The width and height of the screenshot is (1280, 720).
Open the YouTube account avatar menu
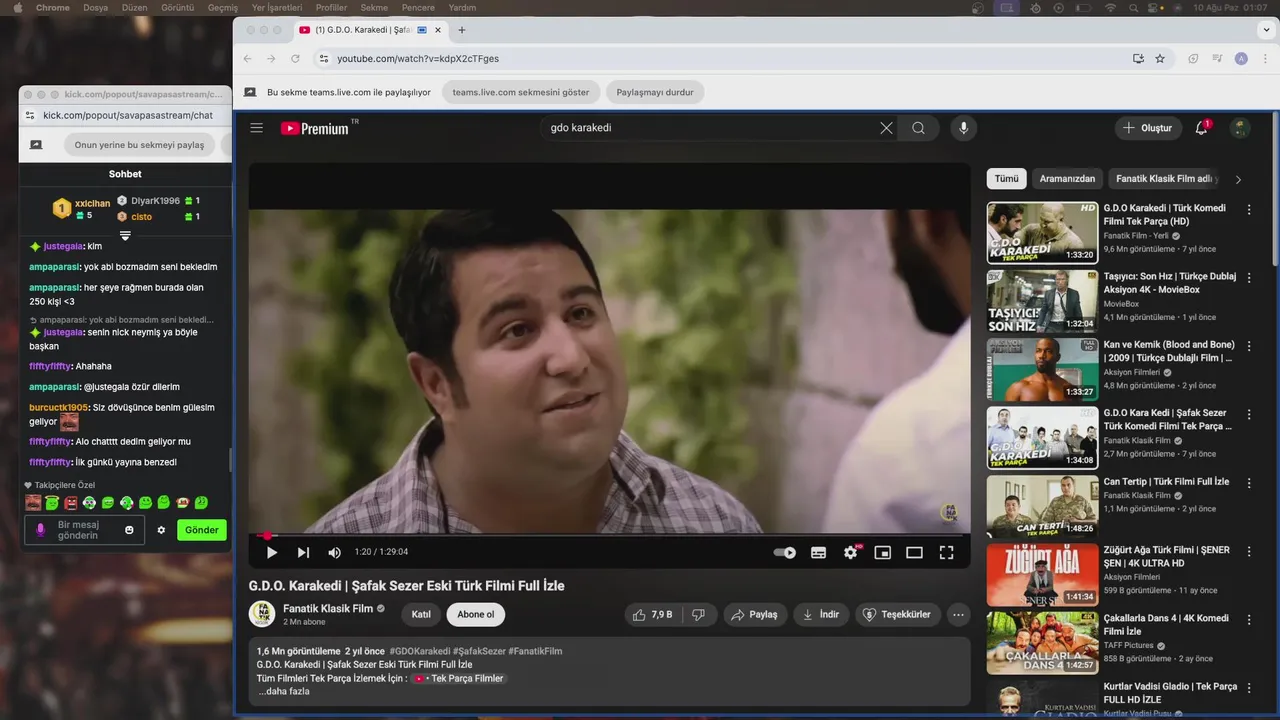pos(1240,128)
